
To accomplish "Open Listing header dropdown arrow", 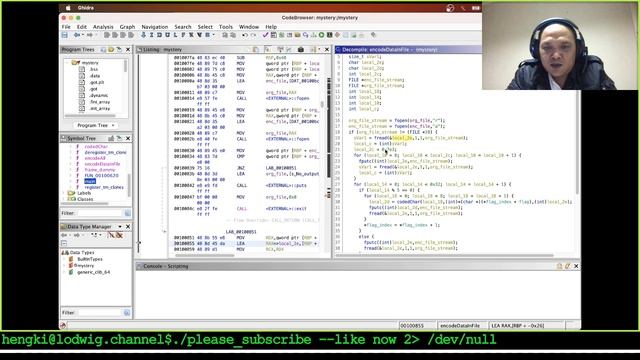I will (x=319, y=49).
